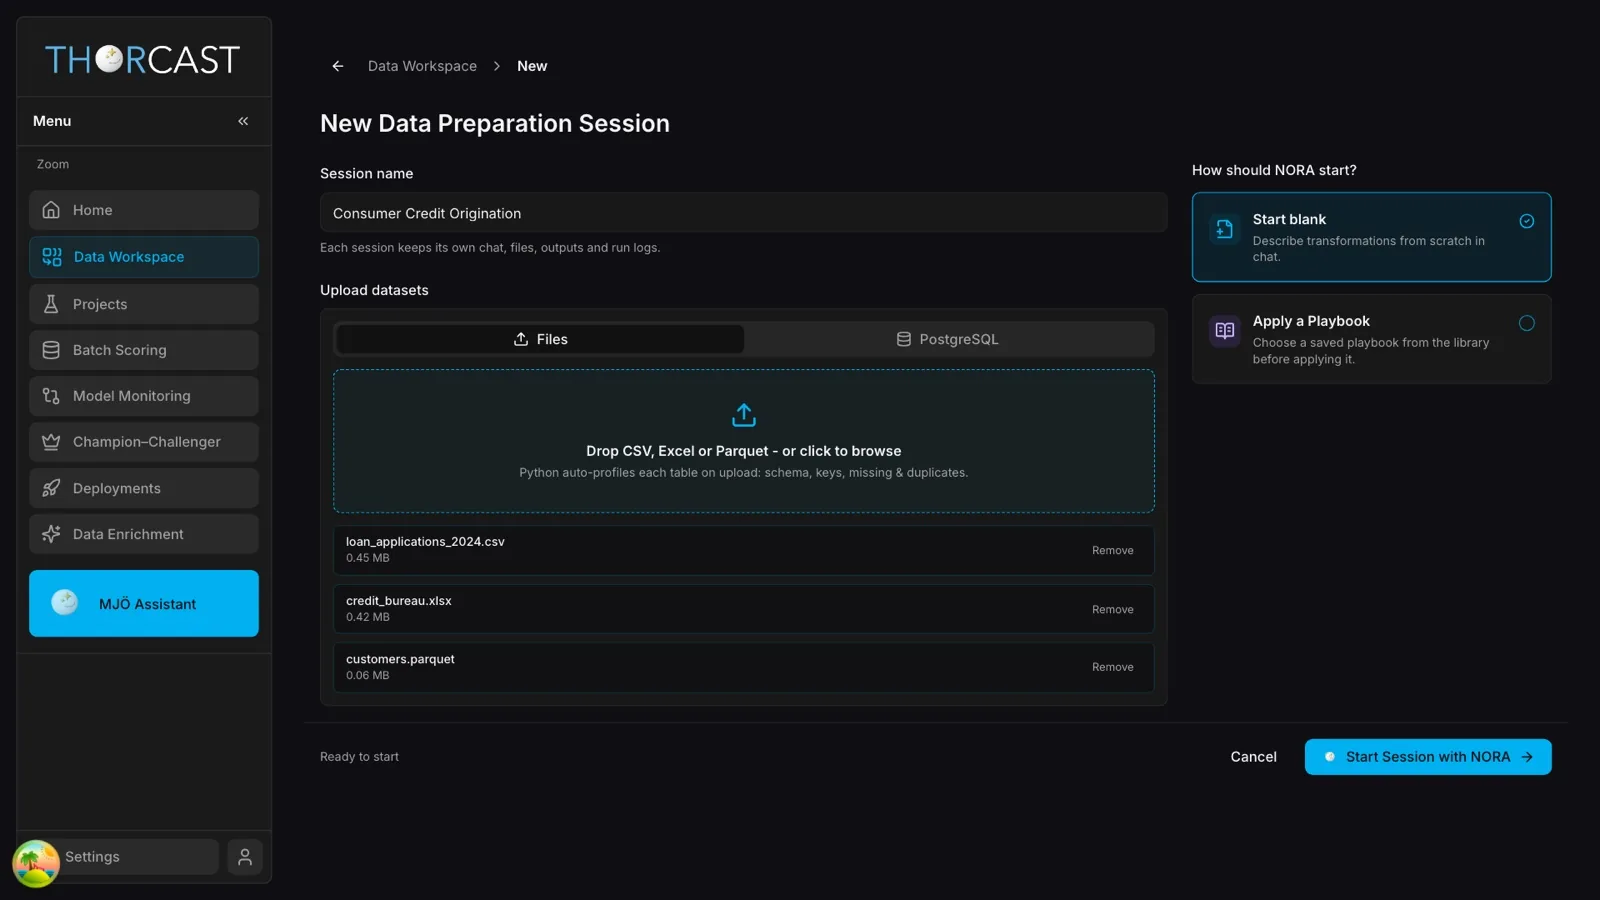Edit the Session name input field
The width and height of the screenshot is (1600, 900).
pyautogui.click(x=743, y=213)
